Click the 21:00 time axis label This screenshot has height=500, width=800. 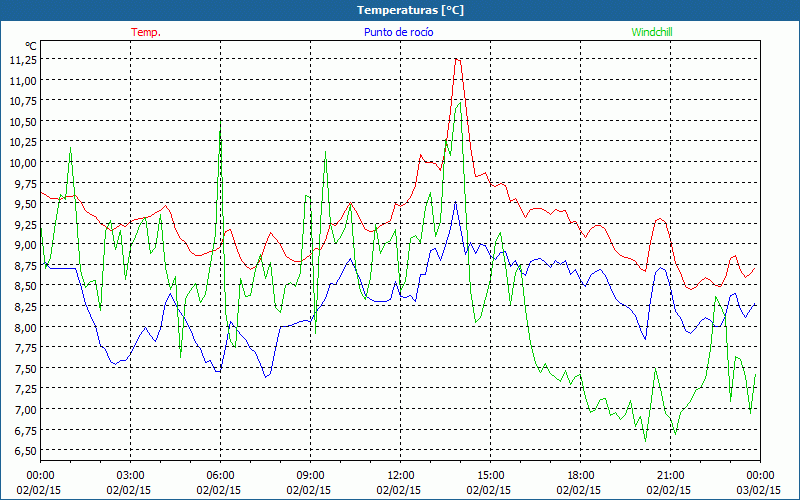(x=670, y=476)
